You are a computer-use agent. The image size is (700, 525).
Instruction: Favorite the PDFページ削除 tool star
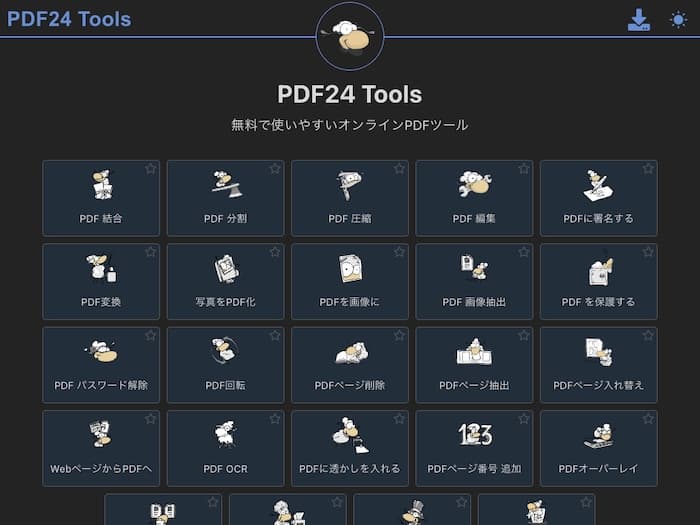(x=399, y=336)
